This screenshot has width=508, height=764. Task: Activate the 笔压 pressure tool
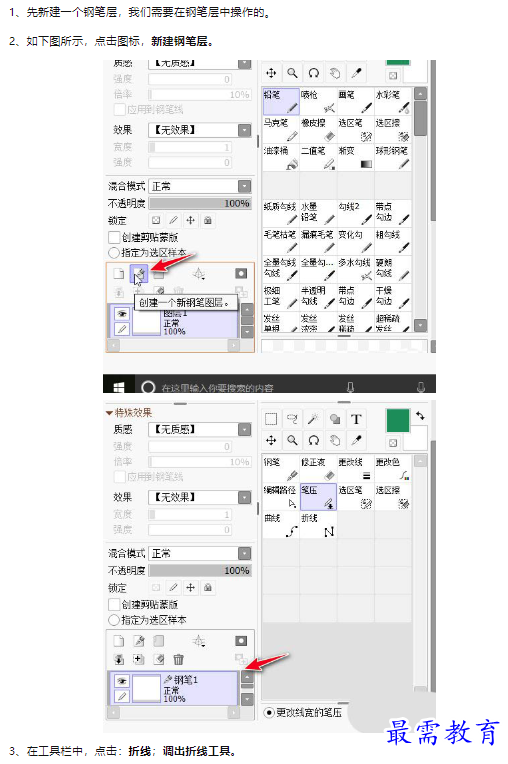click(318, 497)
